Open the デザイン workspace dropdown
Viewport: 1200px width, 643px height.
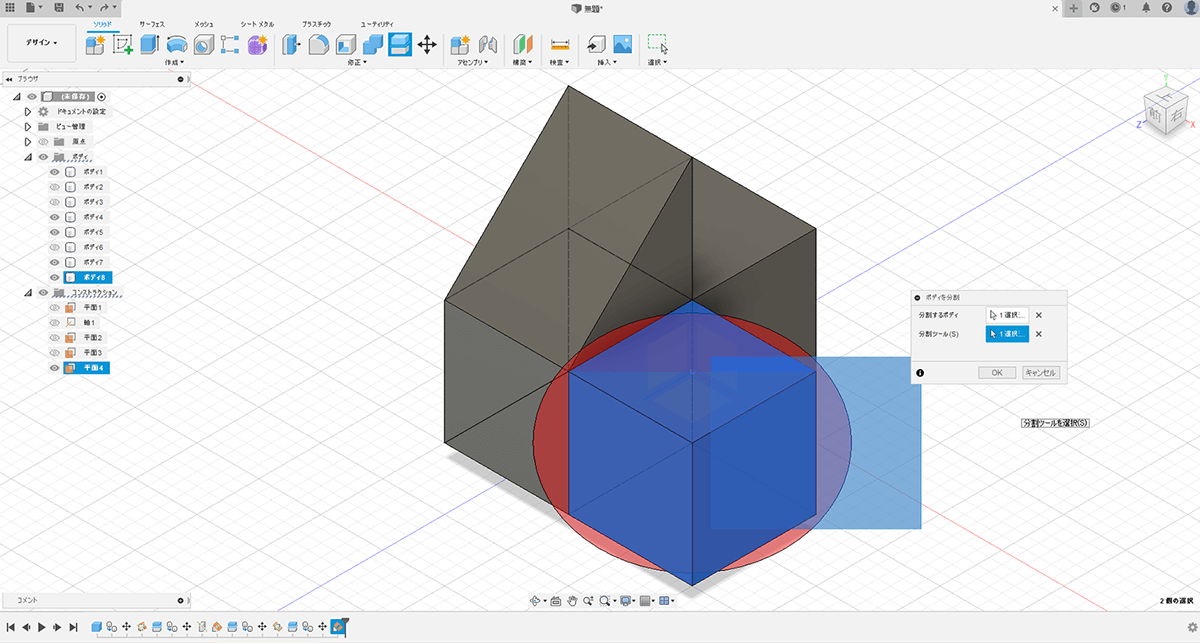(41, 43)
